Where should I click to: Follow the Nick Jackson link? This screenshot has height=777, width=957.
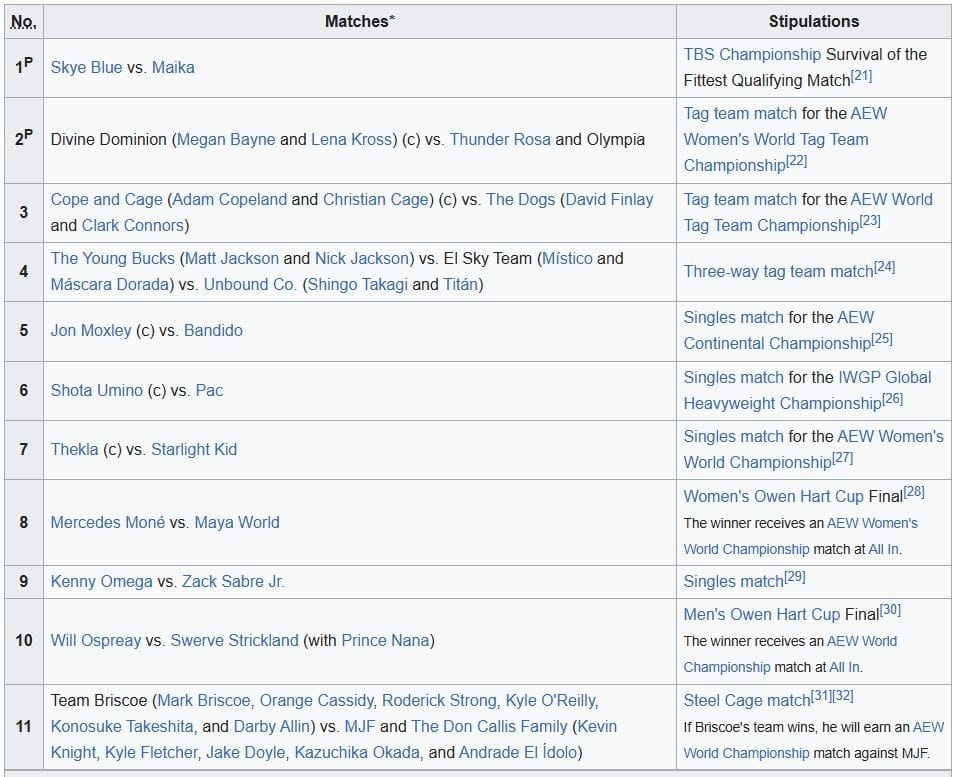(361, 259)
